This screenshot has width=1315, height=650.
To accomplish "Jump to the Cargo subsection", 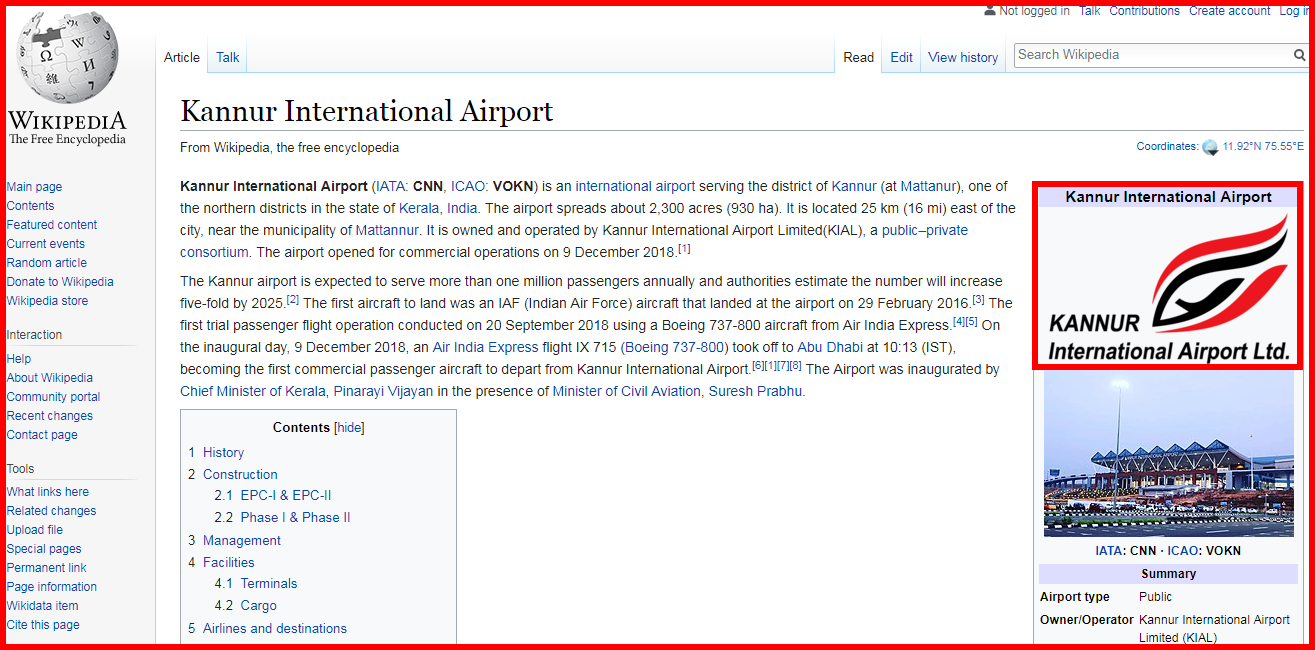I will pyautogui.click(x=259, y=606).
